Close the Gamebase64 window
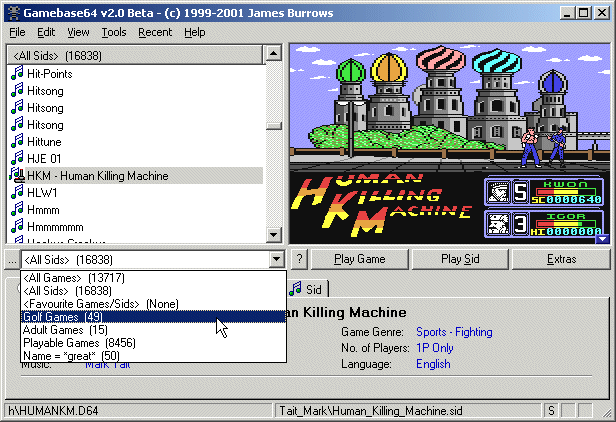The height and width of the screenshot is (422, 616). [602, 13]
